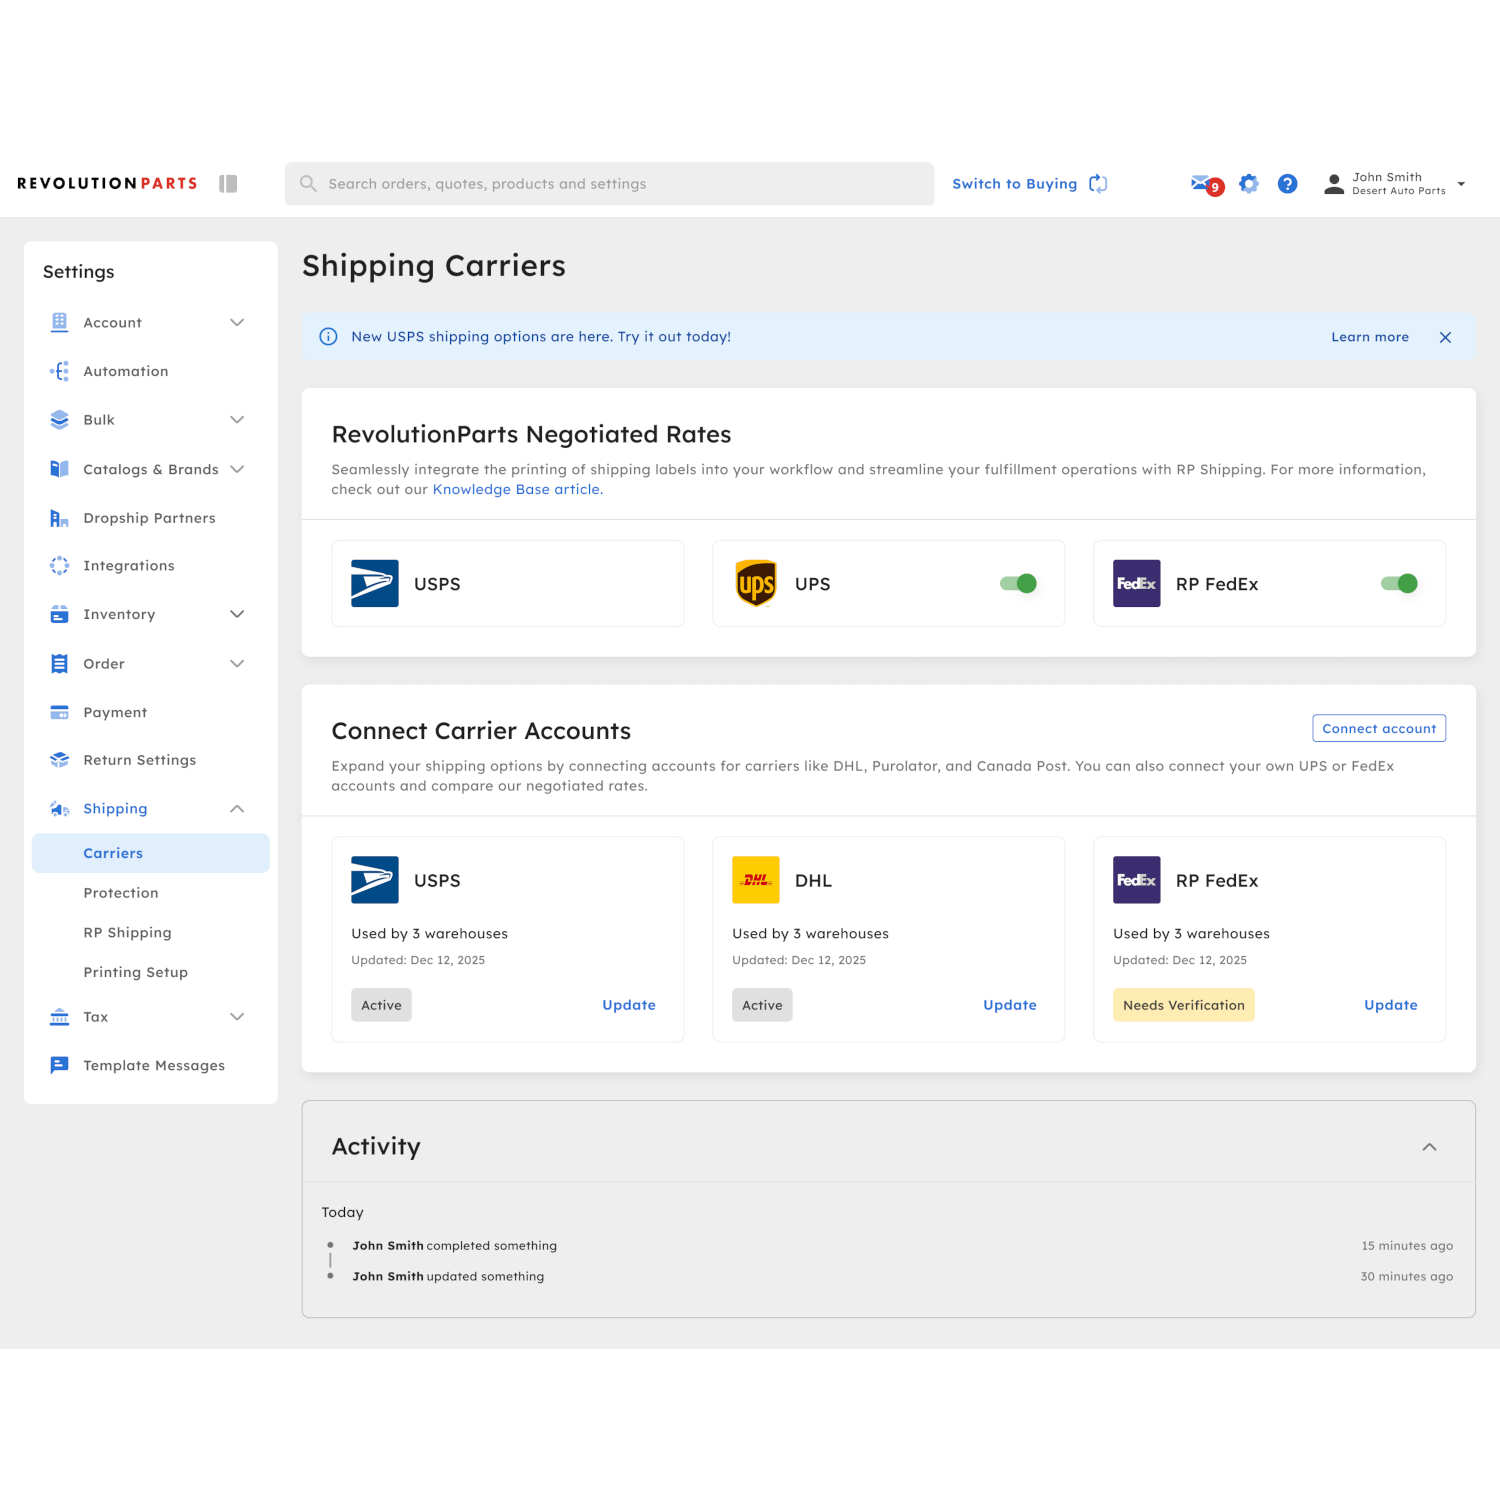The image size is (1500, 1500).
Task: Click the Catalogs & Brands book icon
Action: 59,469
